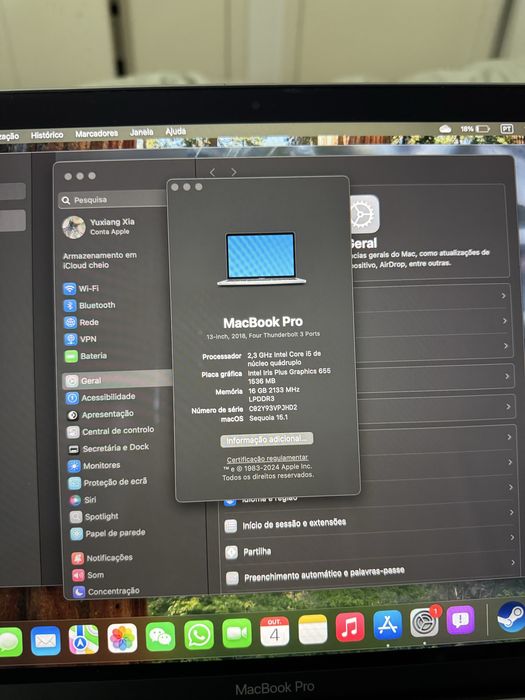This screenshot has width=525, height=700.
Task: Open the Marcadores menu
Action: pyautogui.click(x=96, y=133)
